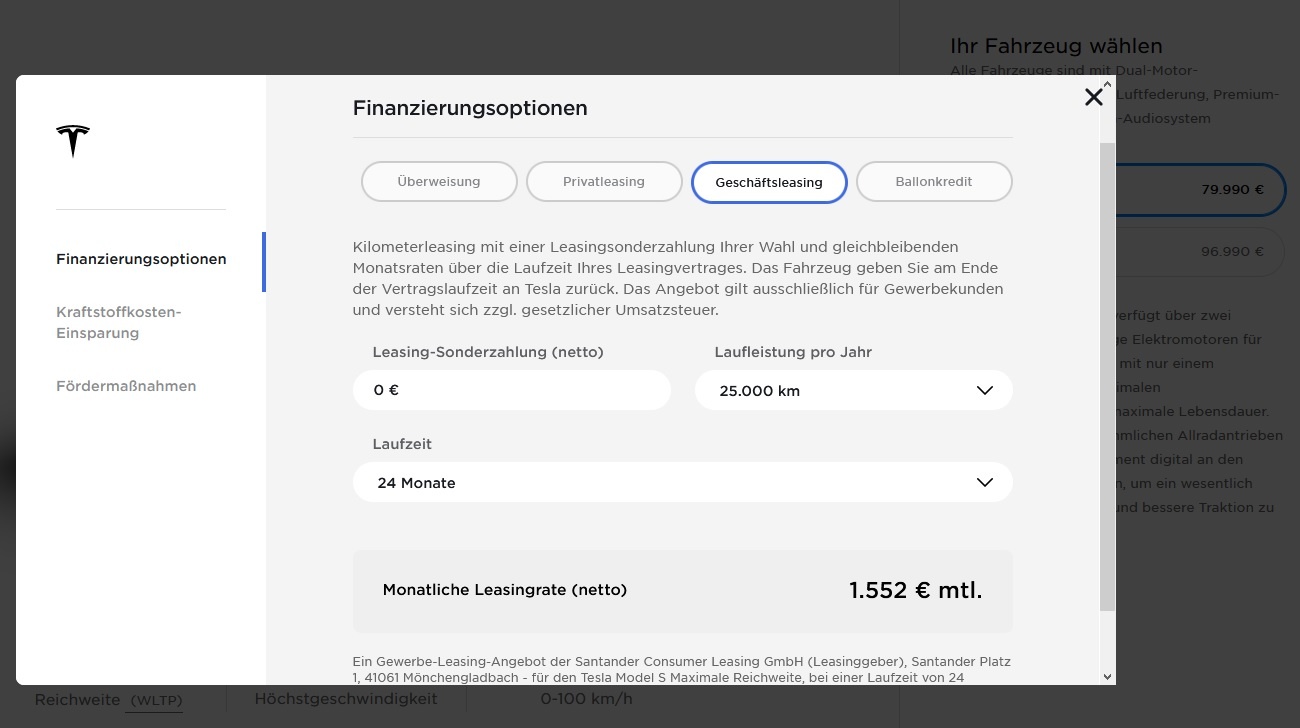1300x728 pixels.
Task: Go to Kraftstoffkosten-Einsparung section
Action: tap(119, 322)
